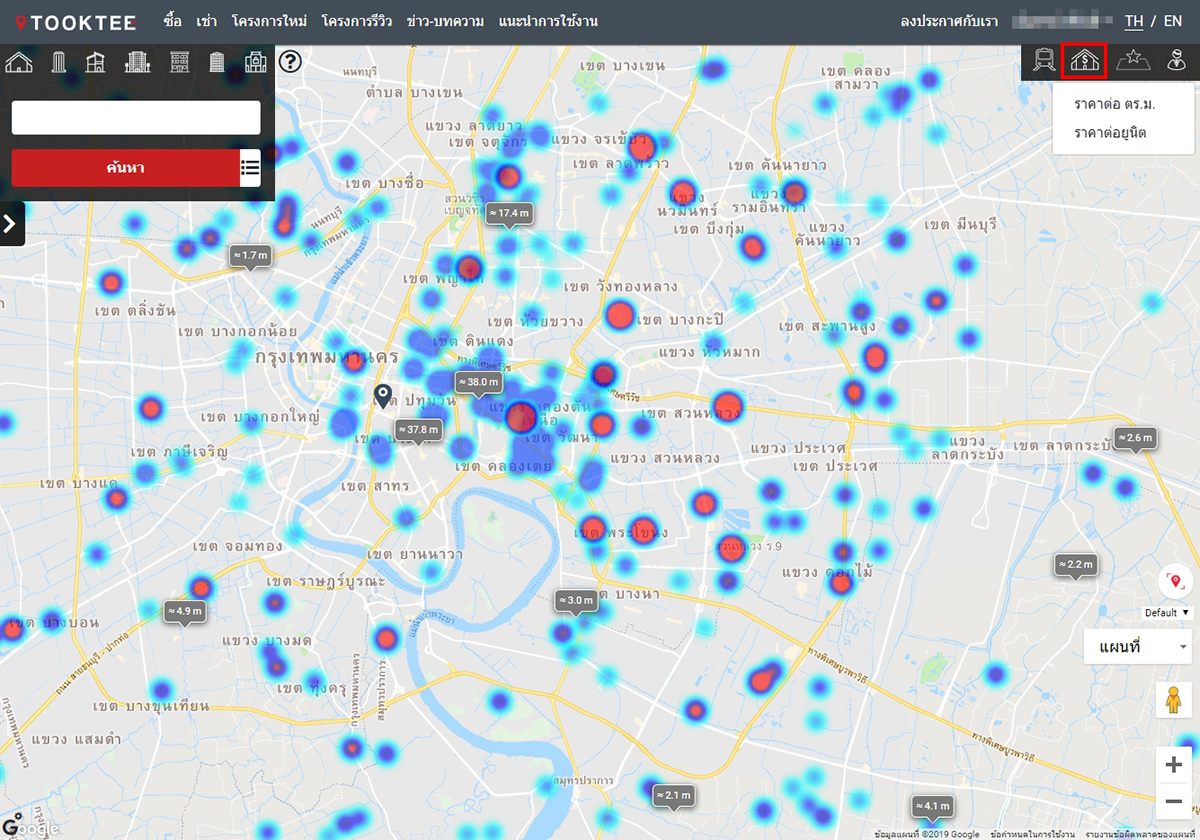The image size is (1200, 840).
Task: Show train transit lines on the map
Action: (x=1043, y=62)
